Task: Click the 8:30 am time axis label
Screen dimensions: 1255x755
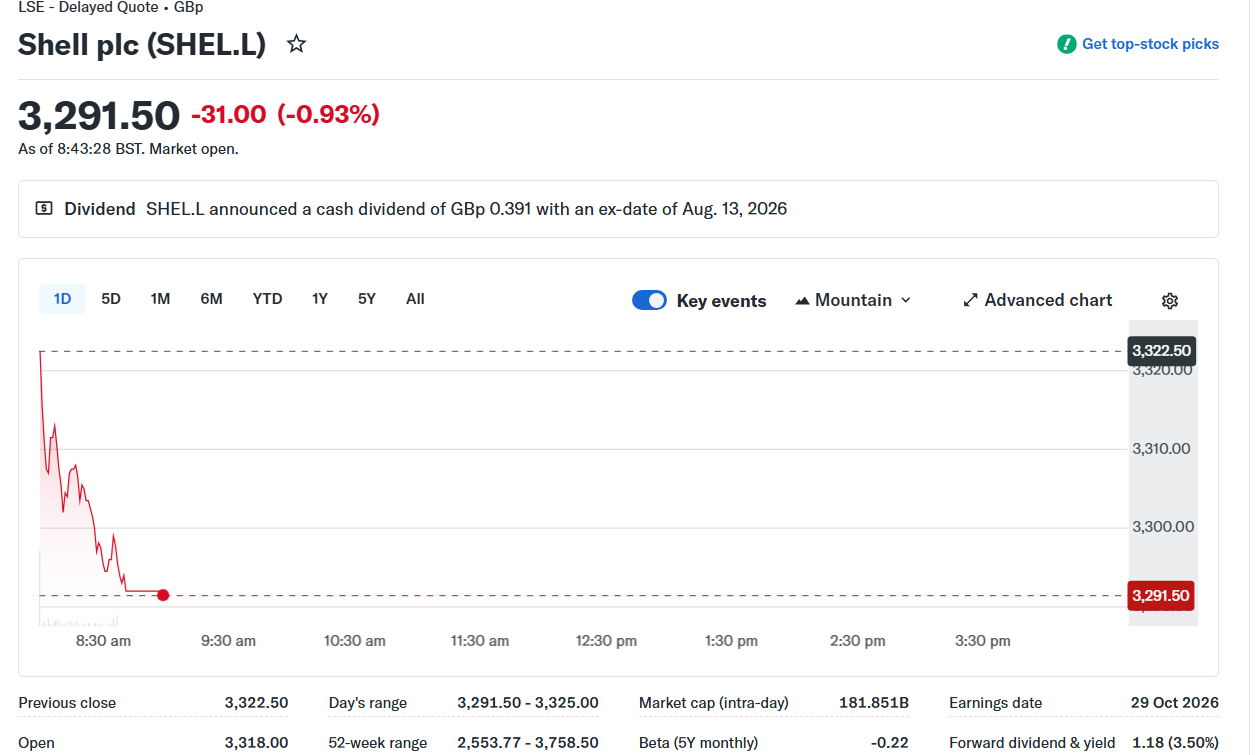Action: click(103, 641)
